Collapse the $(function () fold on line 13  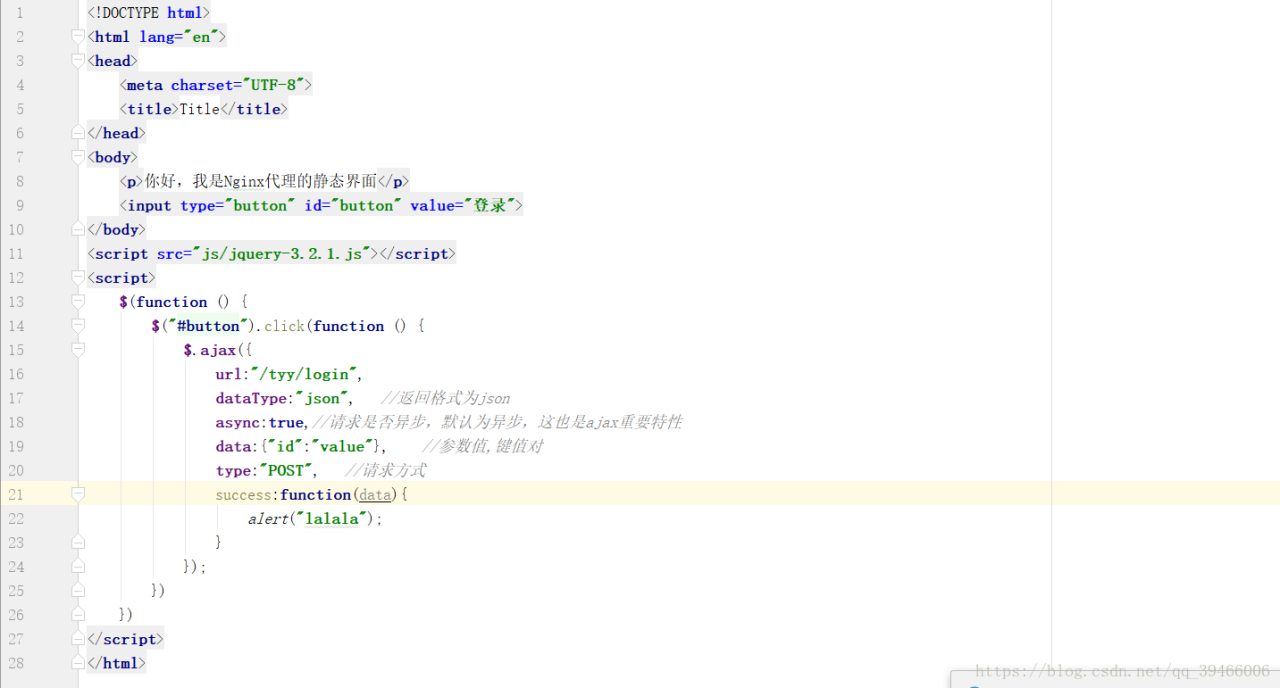78,302
